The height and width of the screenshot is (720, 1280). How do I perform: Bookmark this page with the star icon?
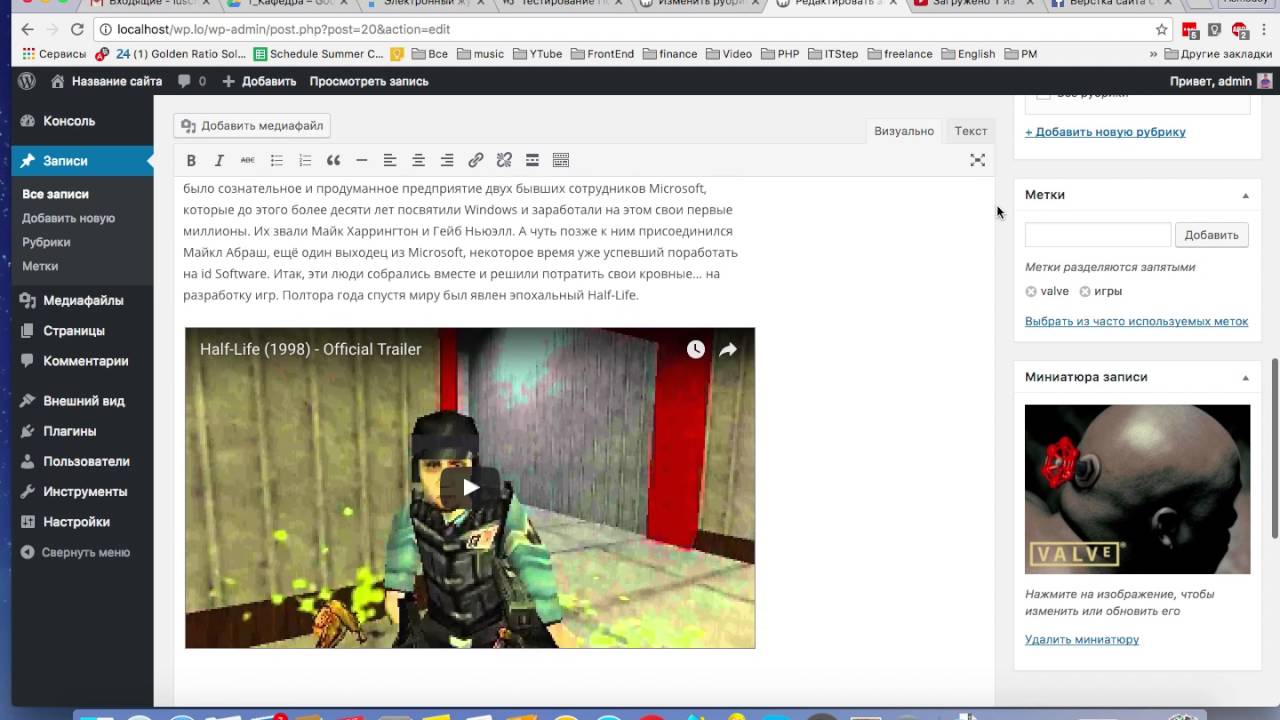click(x=1161, y=29)
